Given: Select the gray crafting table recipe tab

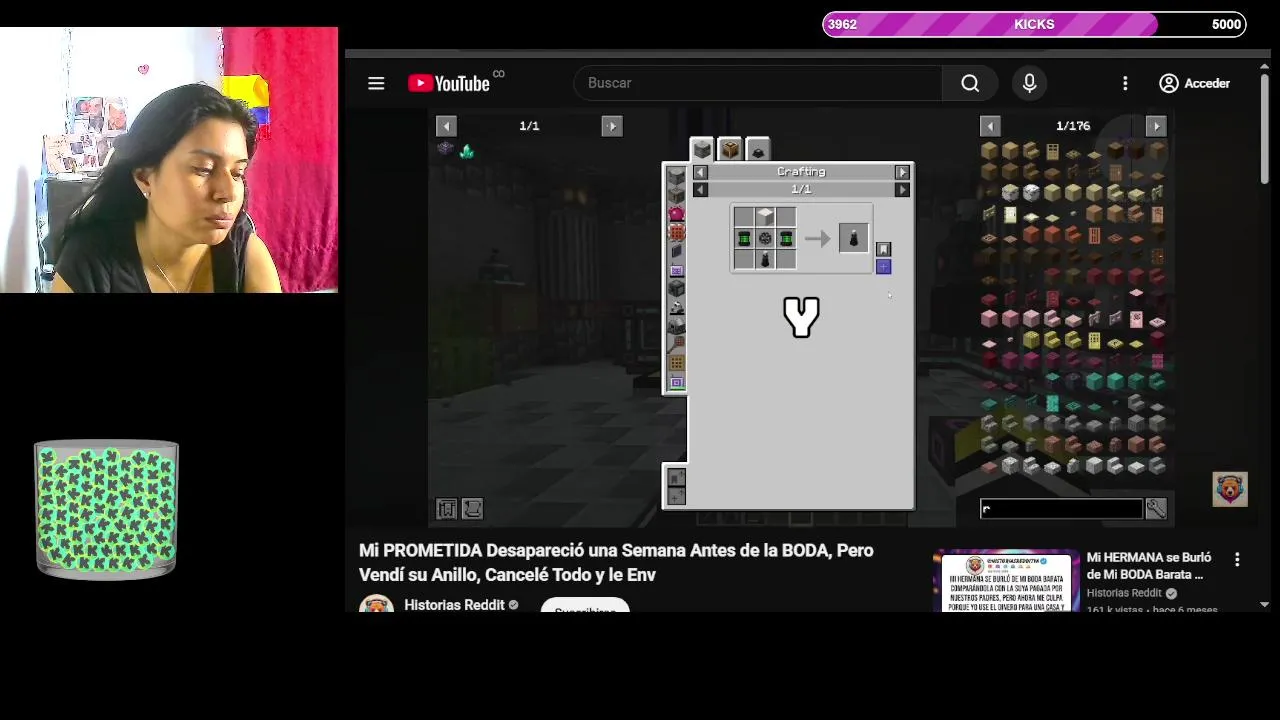Looking at the screenshot, I should 702,150.
